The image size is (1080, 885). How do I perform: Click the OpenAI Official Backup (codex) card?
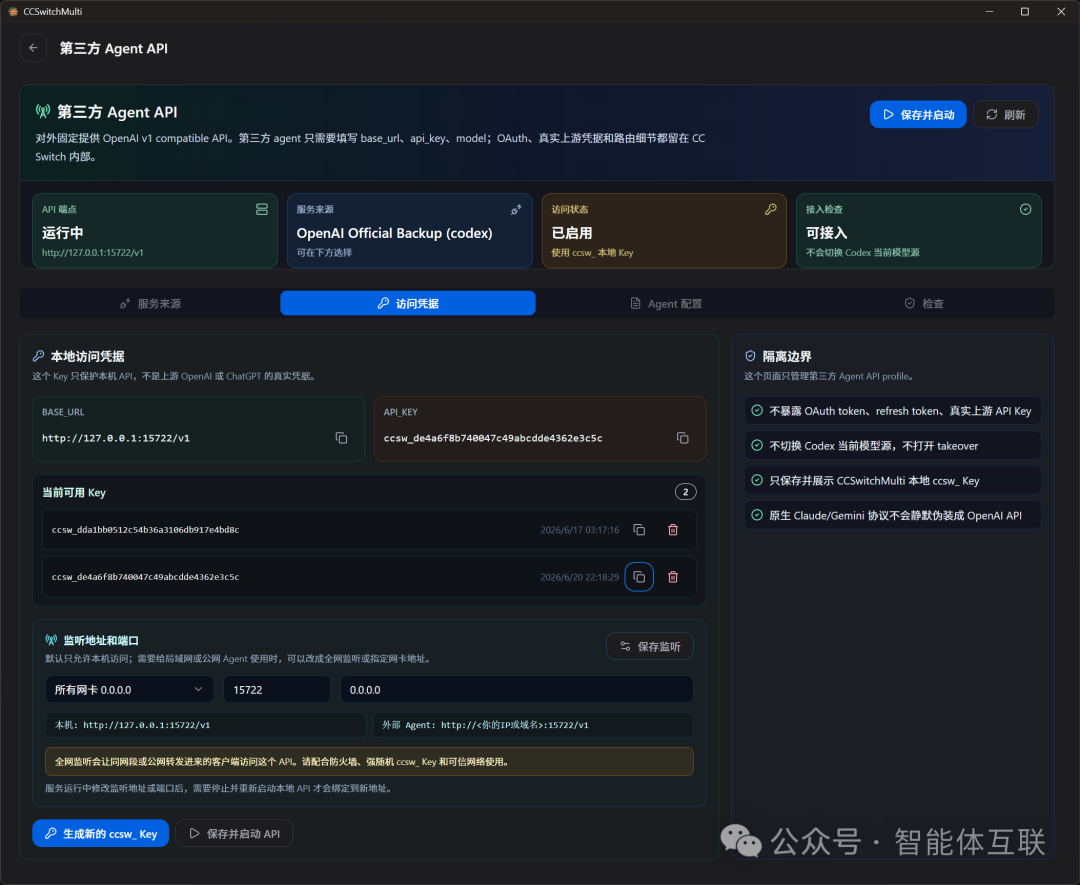point(410,231)
